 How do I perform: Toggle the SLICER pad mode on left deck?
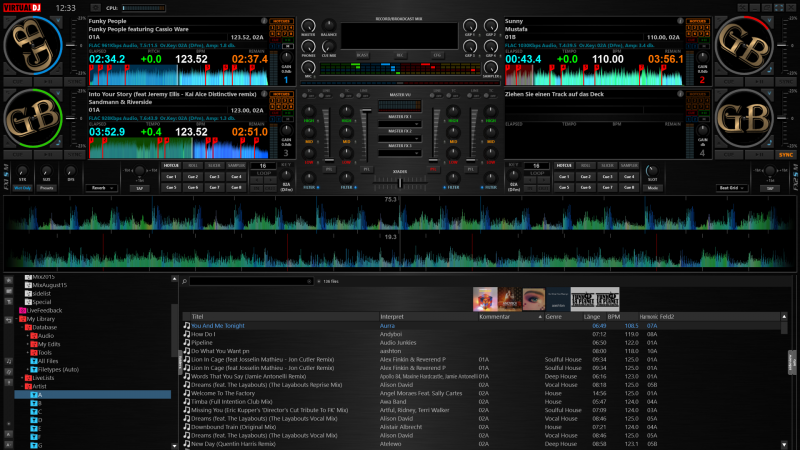tap(214, 165)
